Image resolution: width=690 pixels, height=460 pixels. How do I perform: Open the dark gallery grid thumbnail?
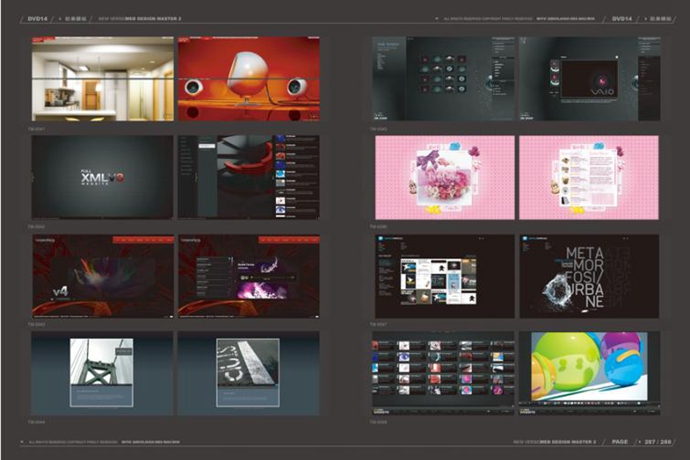tap(443, 373)
